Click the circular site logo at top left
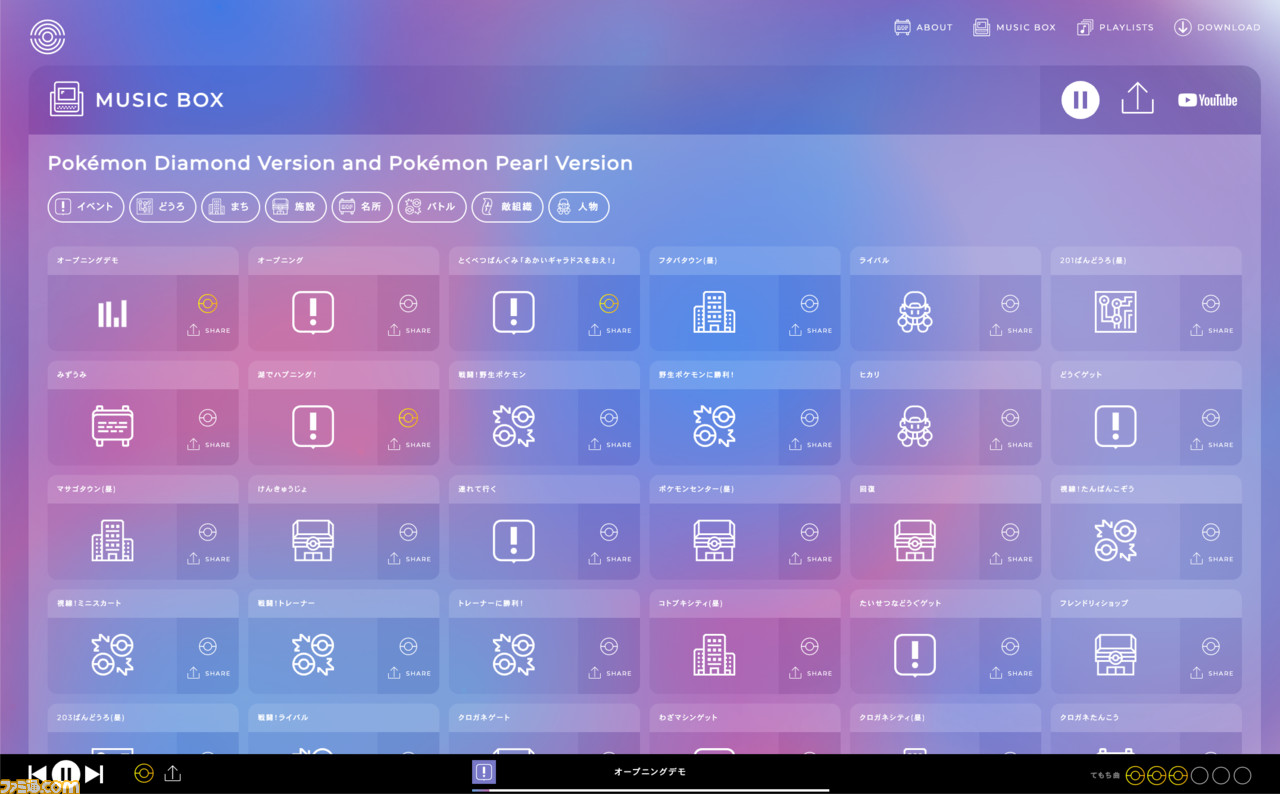 [x=47, y=37]
